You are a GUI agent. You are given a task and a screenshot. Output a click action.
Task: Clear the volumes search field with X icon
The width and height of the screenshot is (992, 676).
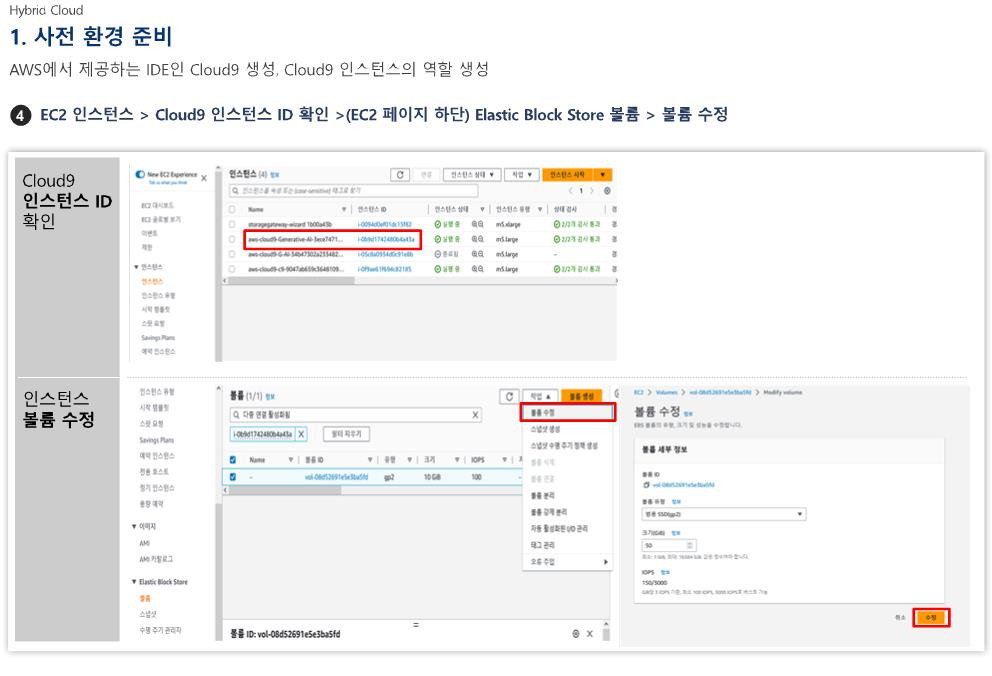tap(475, 415)
